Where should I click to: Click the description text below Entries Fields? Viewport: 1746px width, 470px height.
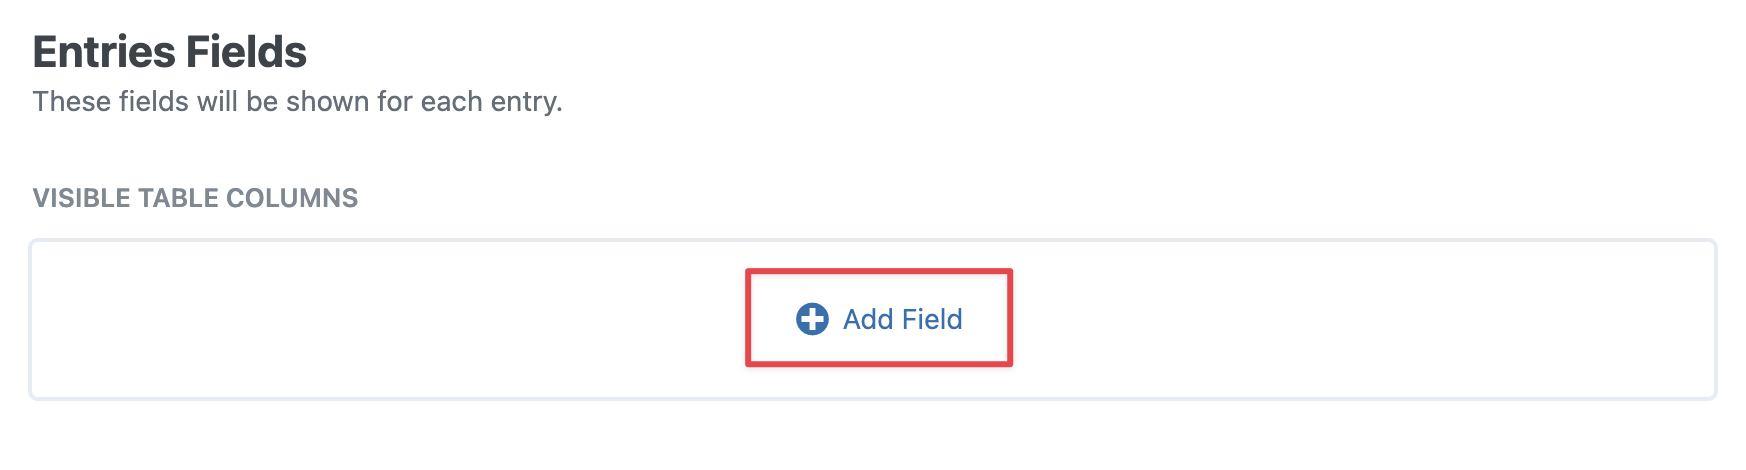297,102
